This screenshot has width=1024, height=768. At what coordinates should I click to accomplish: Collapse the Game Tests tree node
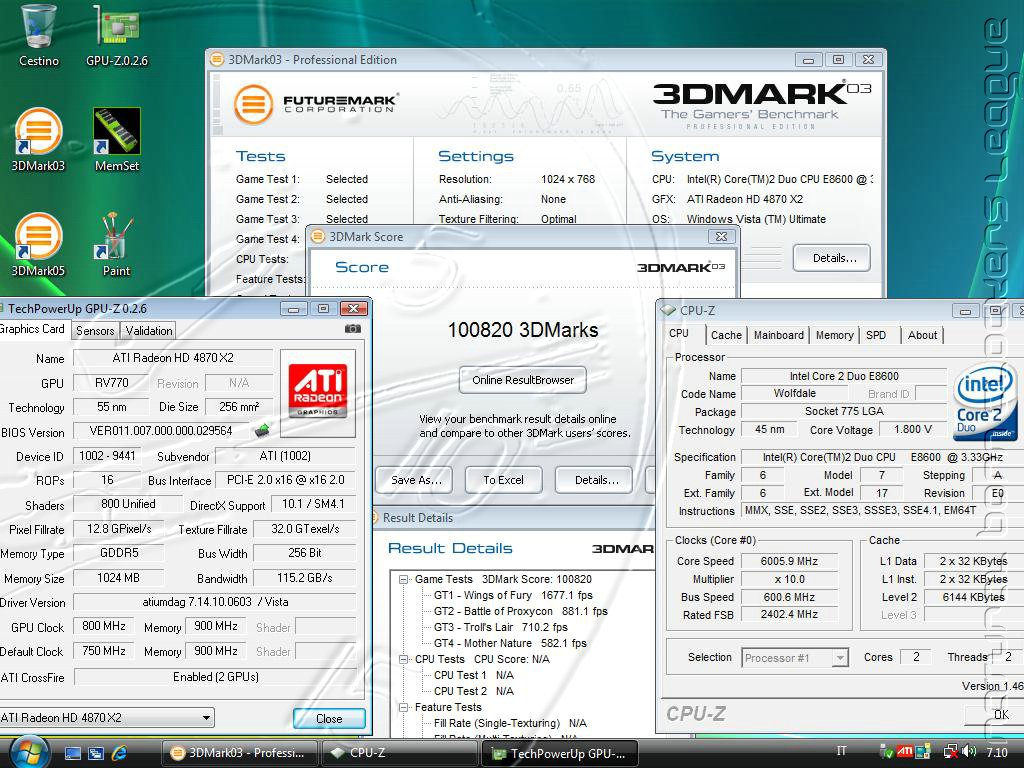pos(404,579)
